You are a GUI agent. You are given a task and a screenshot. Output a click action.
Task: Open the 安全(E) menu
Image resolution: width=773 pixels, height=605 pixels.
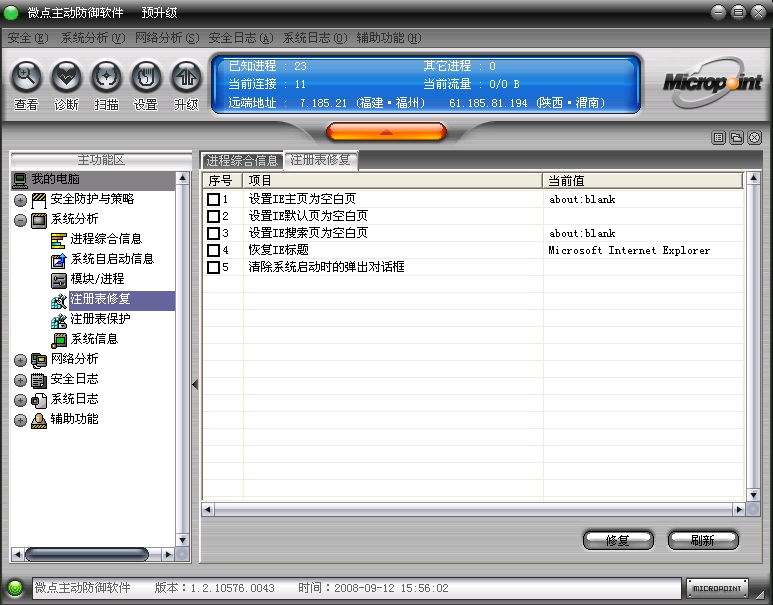coord(28,38)
